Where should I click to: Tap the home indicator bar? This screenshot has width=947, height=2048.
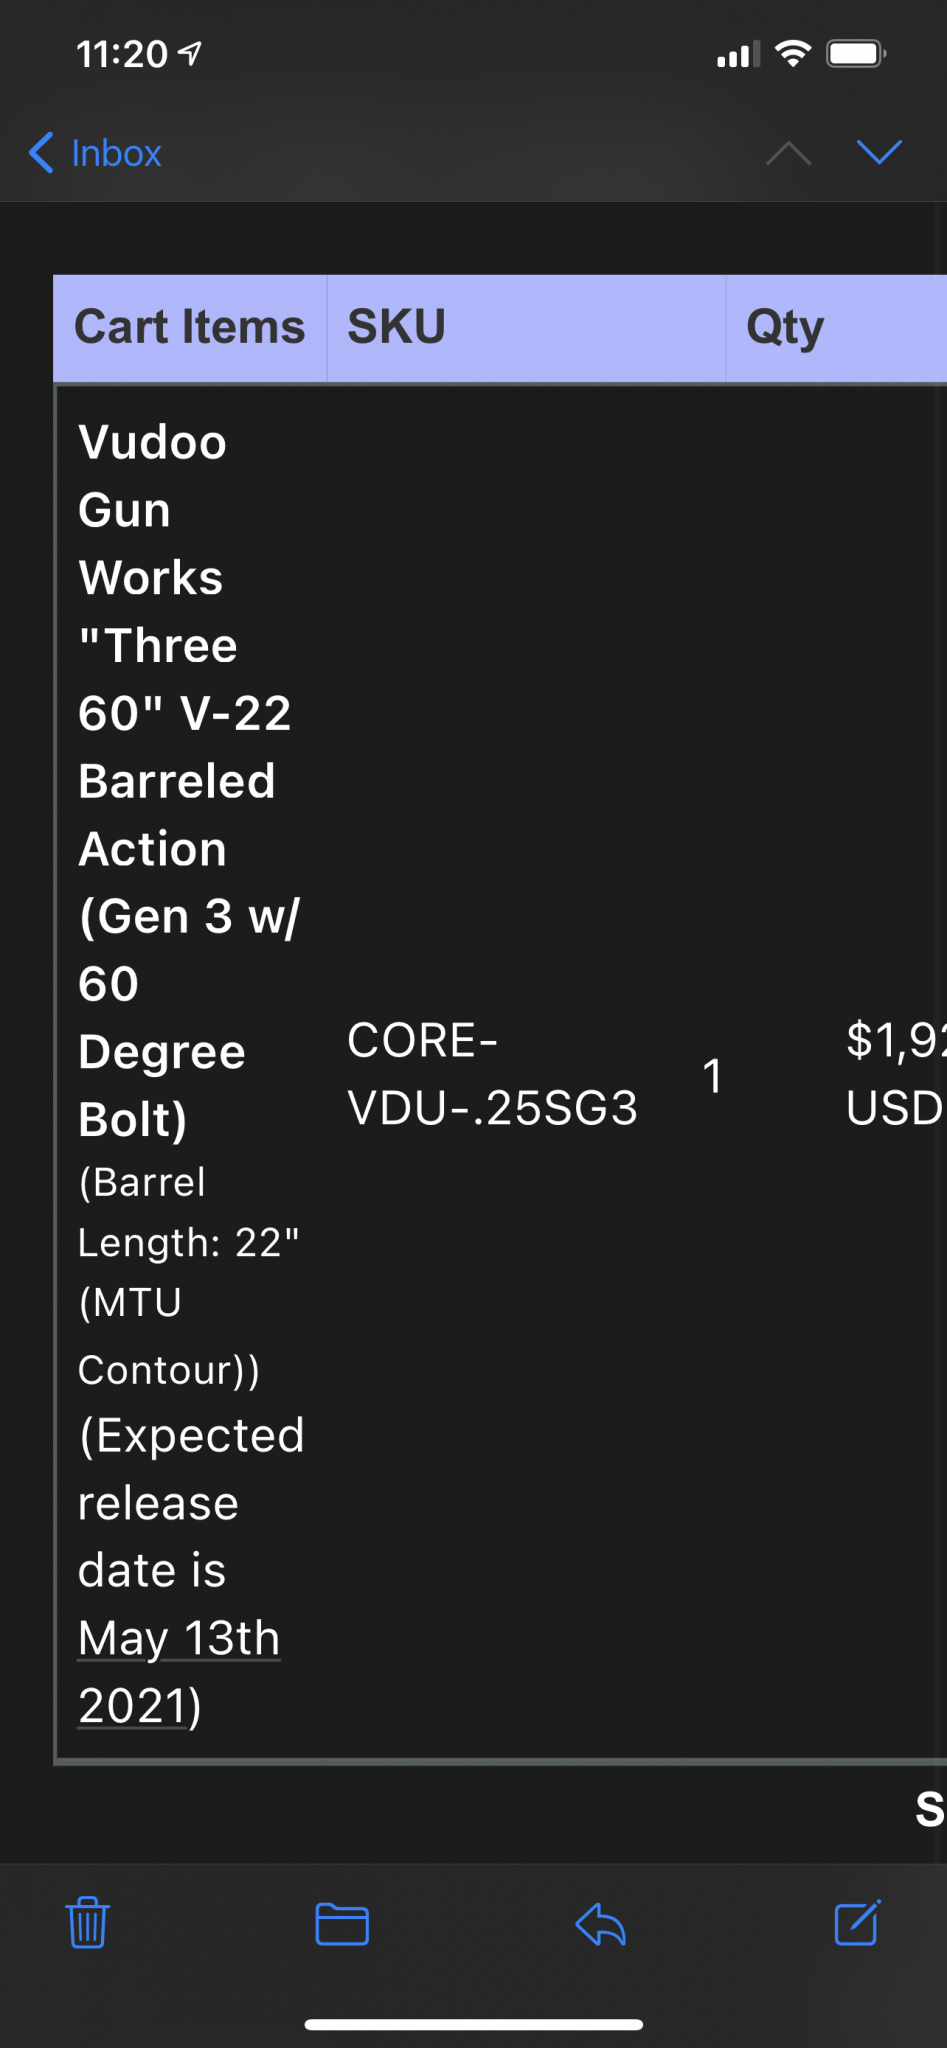[473, 2024]
